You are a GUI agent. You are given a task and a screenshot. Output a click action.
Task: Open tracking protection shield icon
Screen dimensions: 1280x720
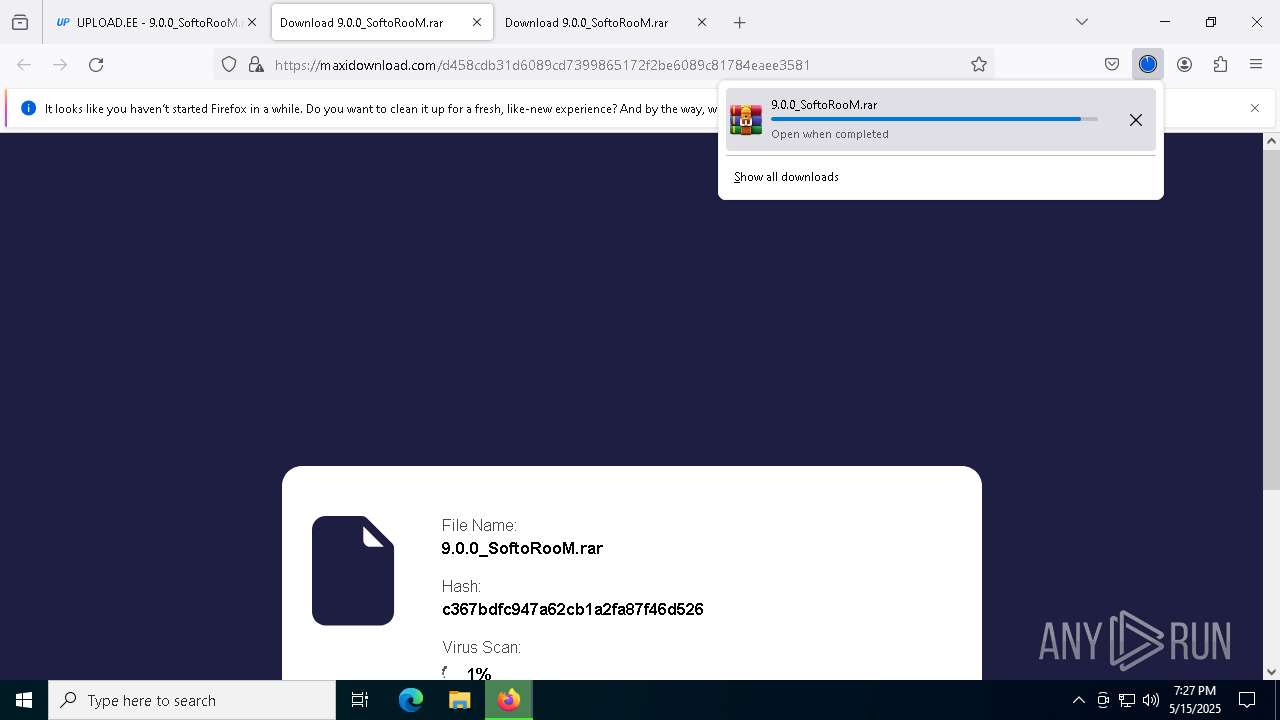(x=229, y=64)
